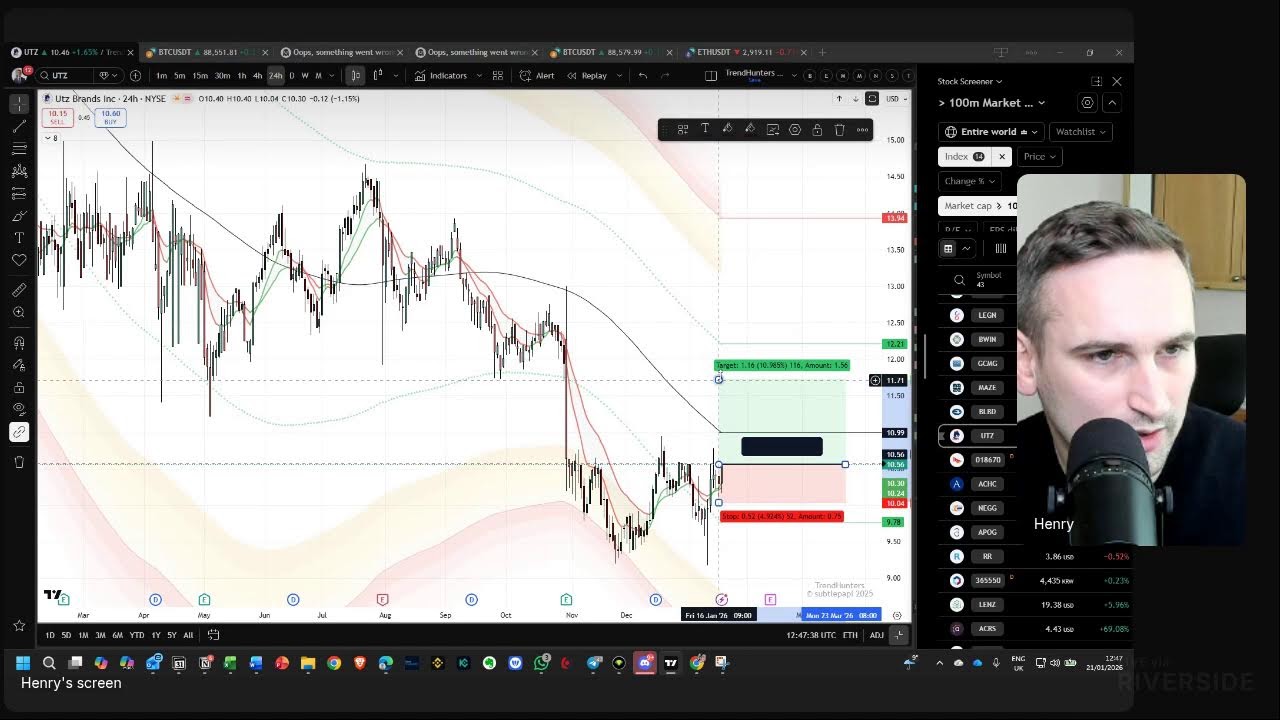Image resolution: width=1280 pixels, height=720 pixels.
Task: Create an Alert from the top toolbar
Action: pyautogui.click(x=537, y=76)
